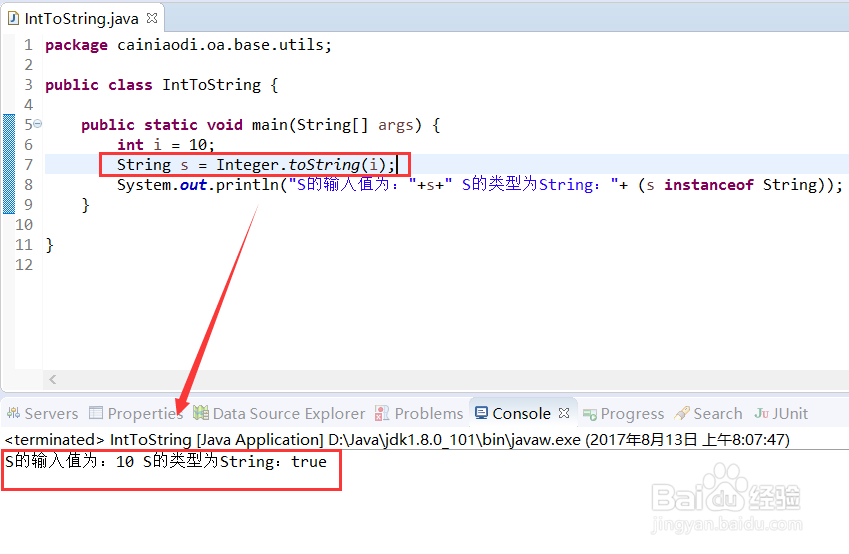Click the Console monitor icon

[x=481, y=413]
